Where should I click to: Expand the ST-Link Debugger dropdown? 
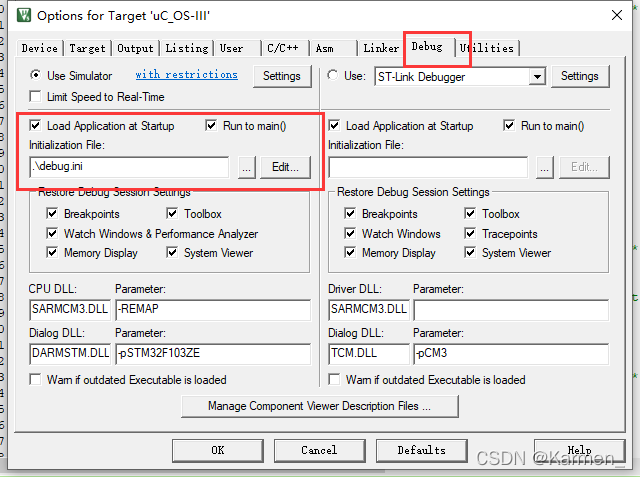coord(537,76)
